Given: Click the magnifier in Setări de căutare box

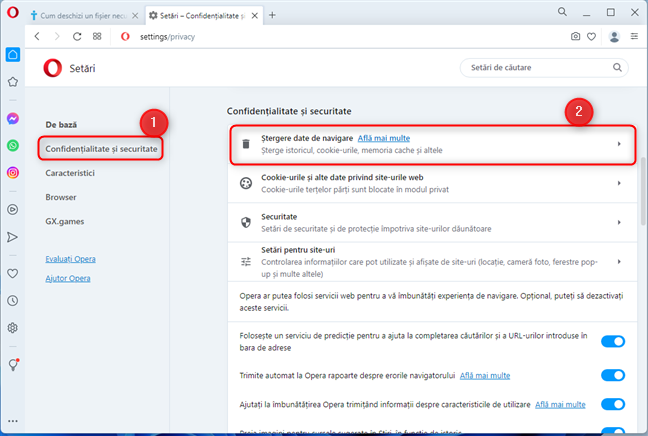Looking at the screenshot, I should [x=617, y=67].
